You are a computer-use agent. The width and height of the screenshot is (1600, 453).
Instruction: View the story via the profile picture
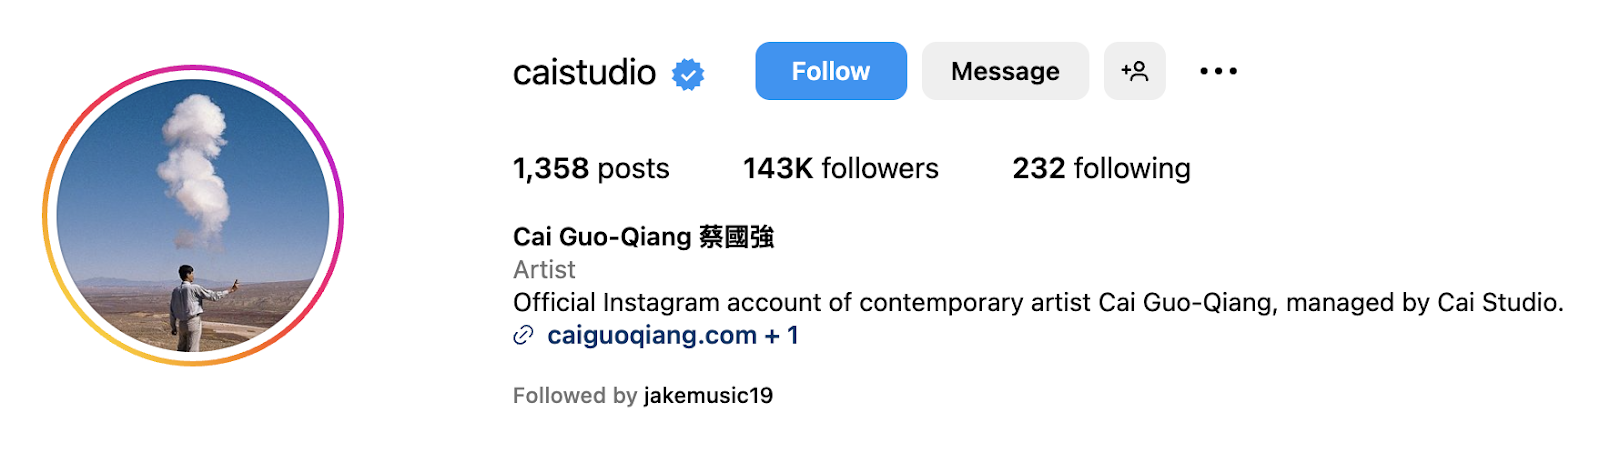click(193, 216)
